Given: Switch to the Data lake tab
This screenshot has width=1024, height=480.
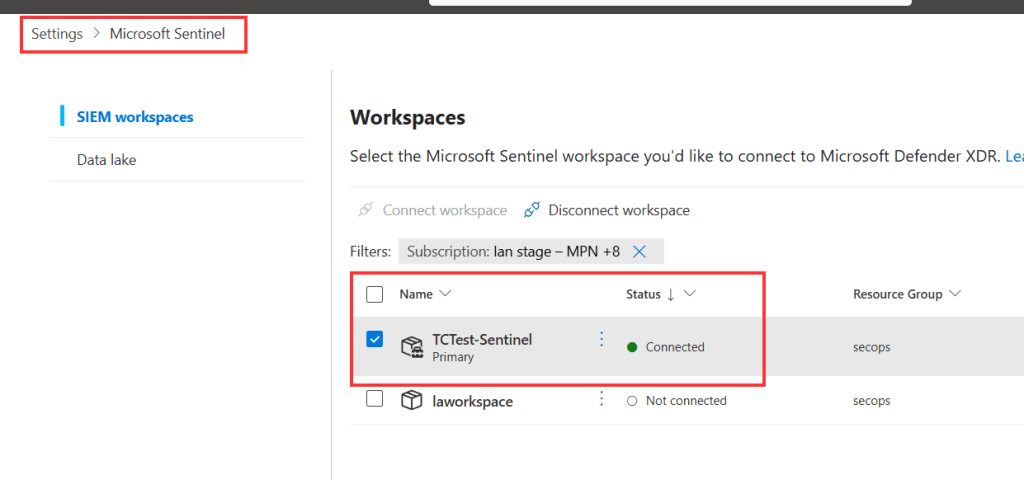Looking at the screenshot, I should click(106, 160).
